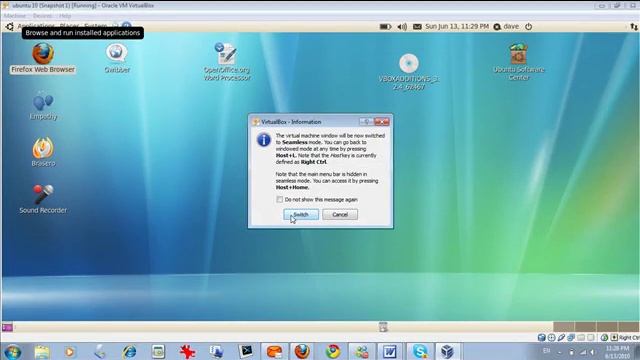Switch to the last workspace in switcher

[629, 327]
